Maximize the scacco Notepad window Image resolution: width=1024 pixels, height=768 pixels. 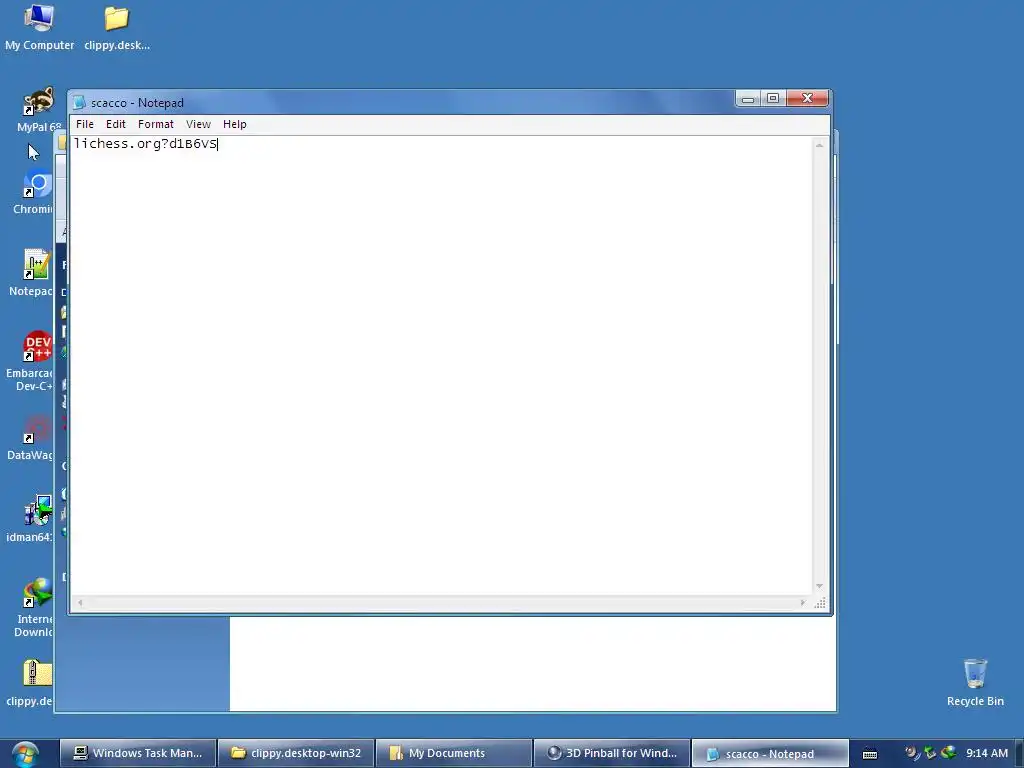(x=773, y=99)
